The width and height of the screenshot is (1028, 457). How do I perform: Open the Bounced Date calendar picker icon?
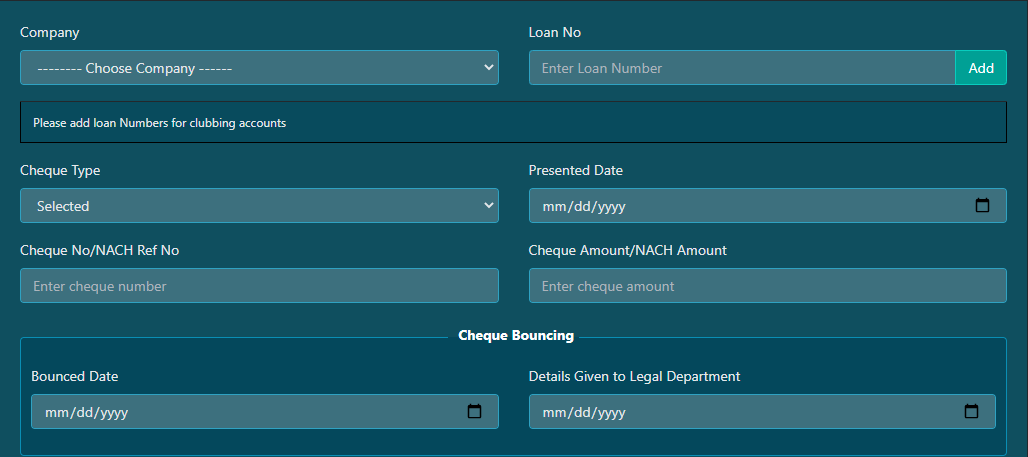(474, 412)
